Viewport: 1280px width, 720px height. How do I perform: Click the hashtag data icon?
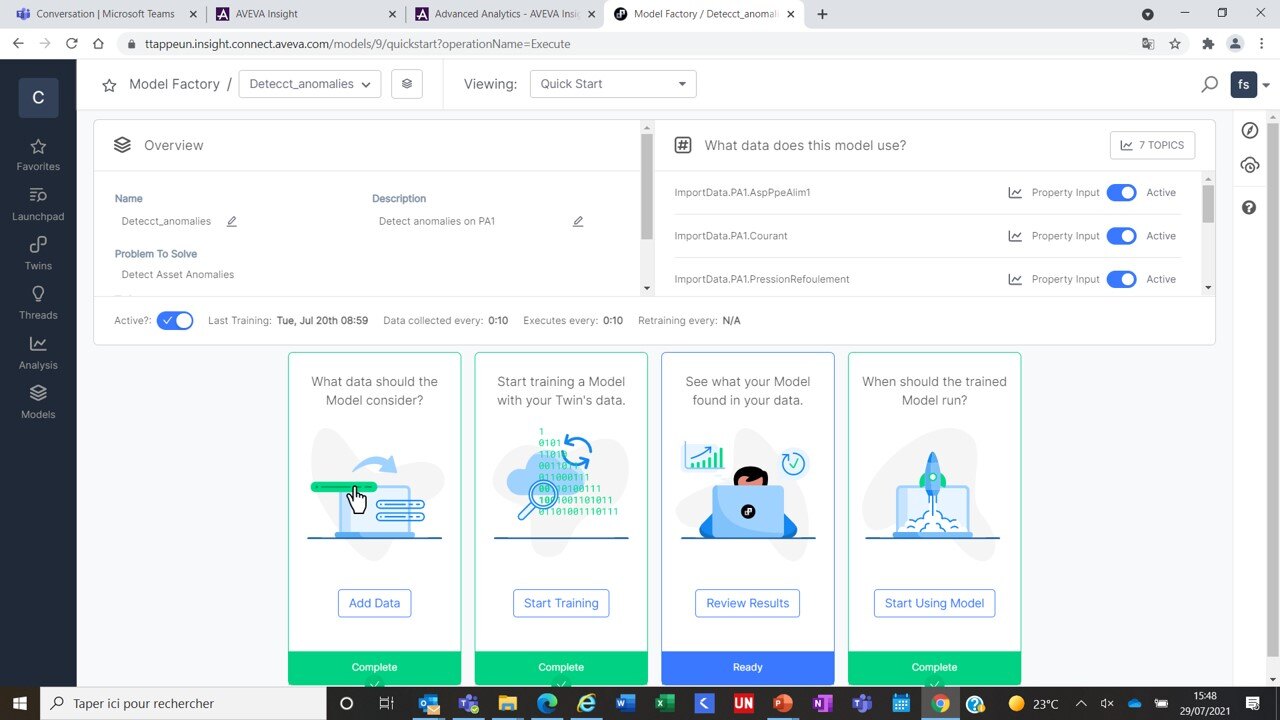point(683,145)
